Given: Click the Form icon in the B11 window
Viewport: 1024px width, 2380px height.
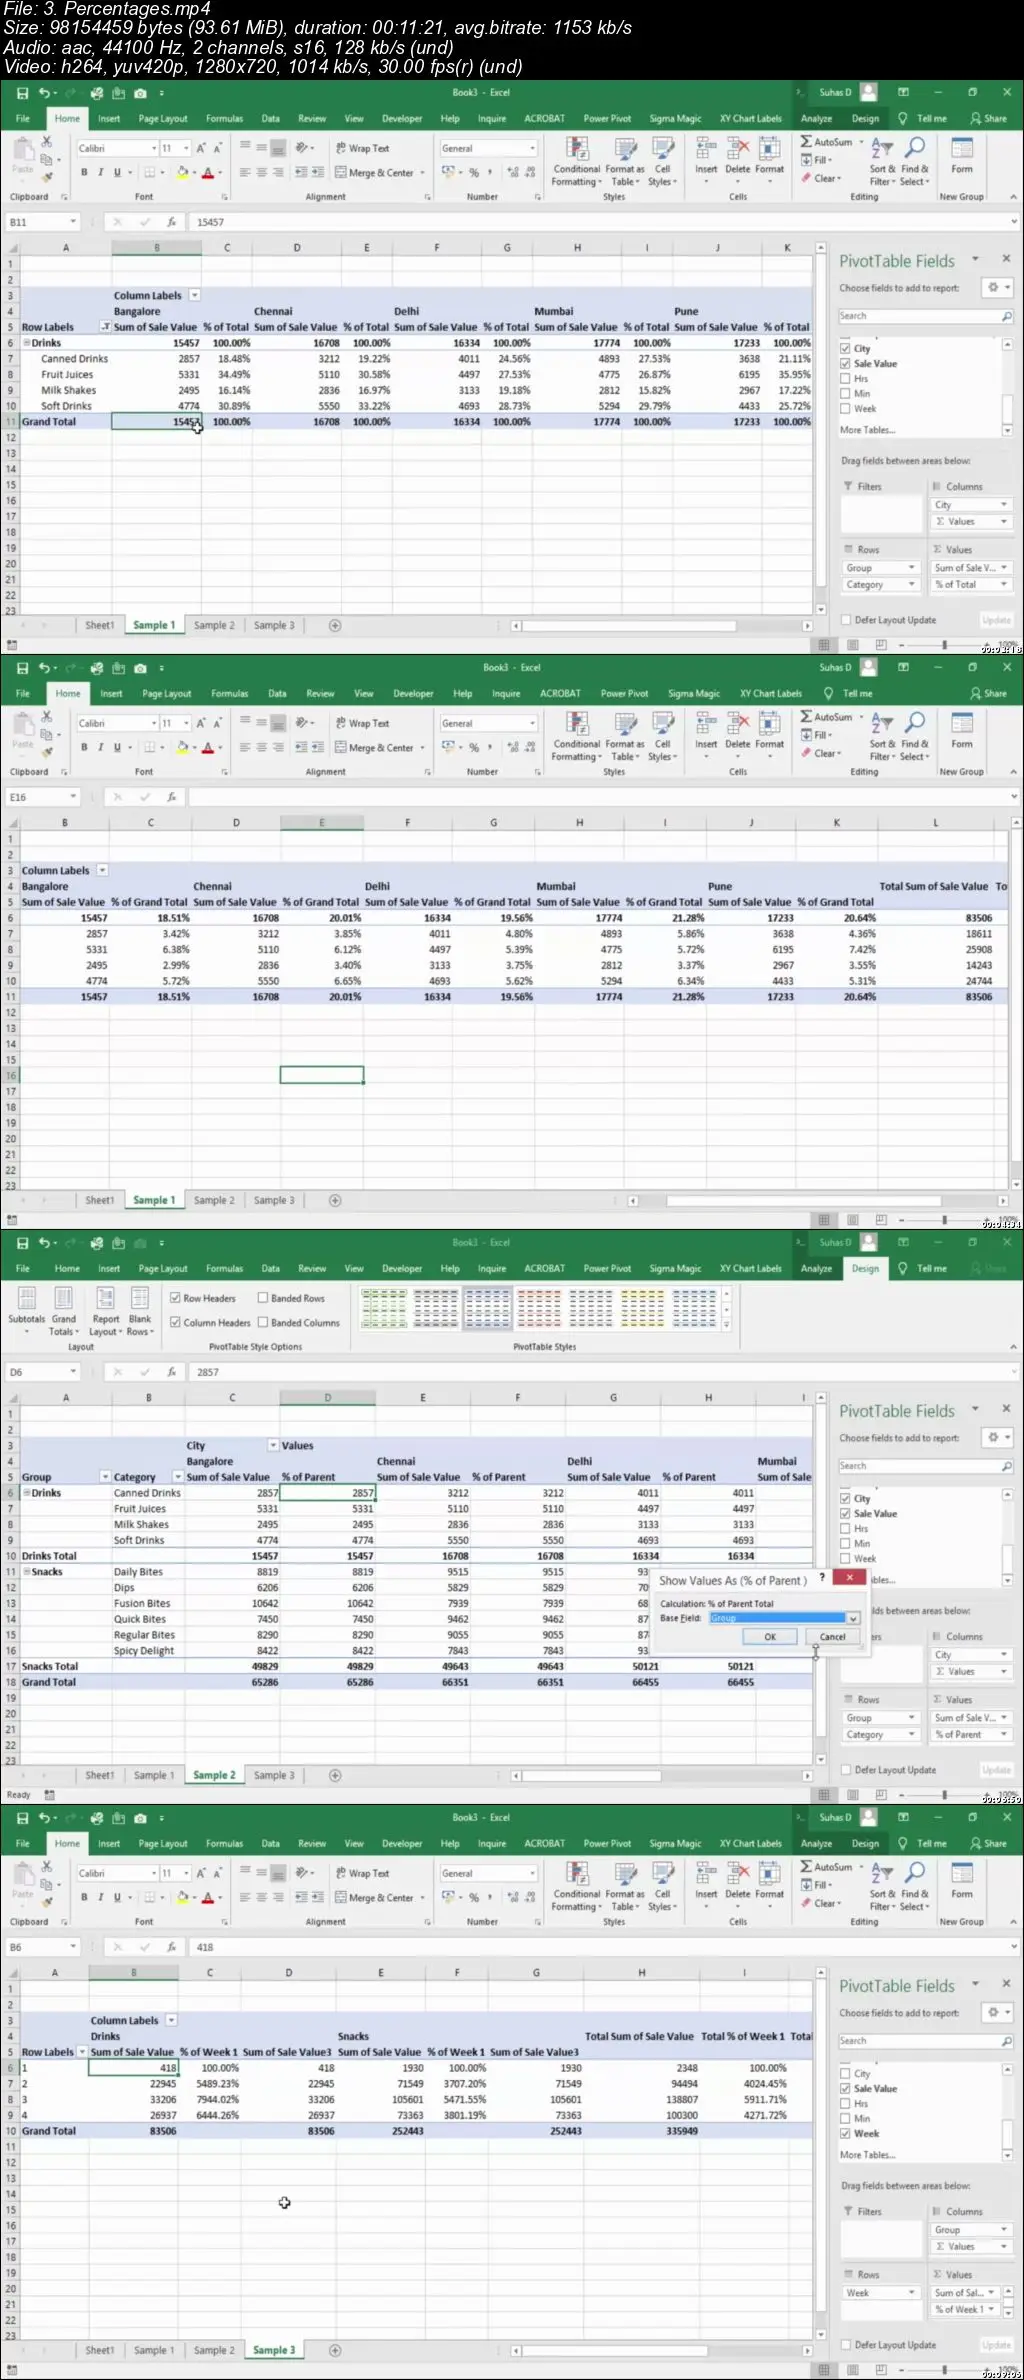Looking at the screenshot, I should click(x=962, y=156).
